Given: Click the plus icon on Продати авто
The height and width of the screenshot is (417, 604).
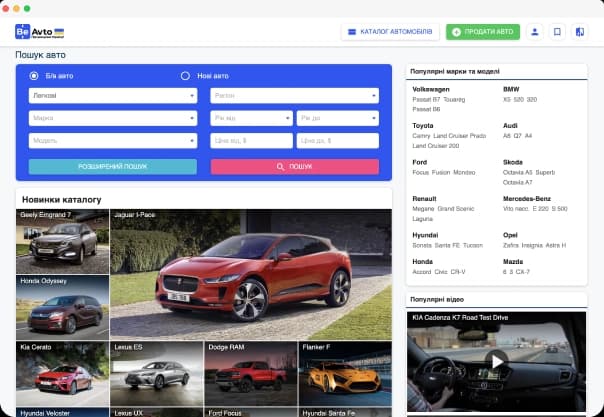Looking at the screenshot, I should [457, 32].
